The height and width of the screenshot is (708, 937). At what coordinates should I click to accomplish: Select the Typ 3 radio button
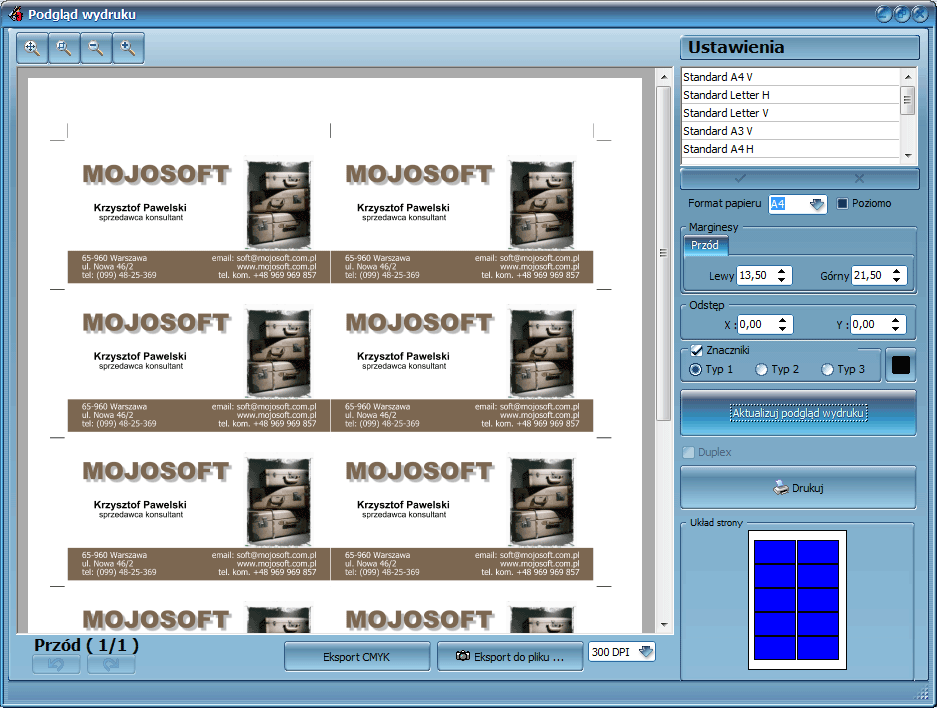827,370
